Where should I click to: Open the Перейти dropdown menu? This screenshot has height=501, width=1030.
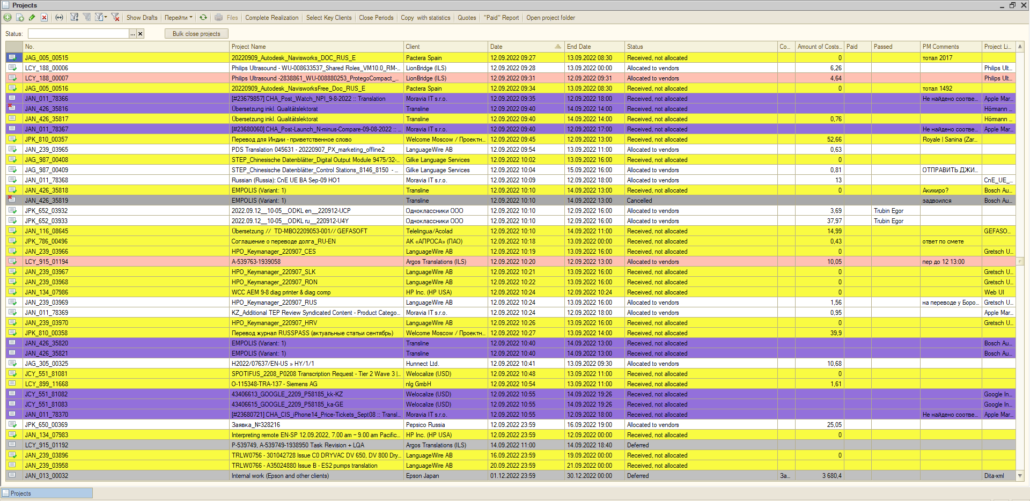tap(175, 18)
